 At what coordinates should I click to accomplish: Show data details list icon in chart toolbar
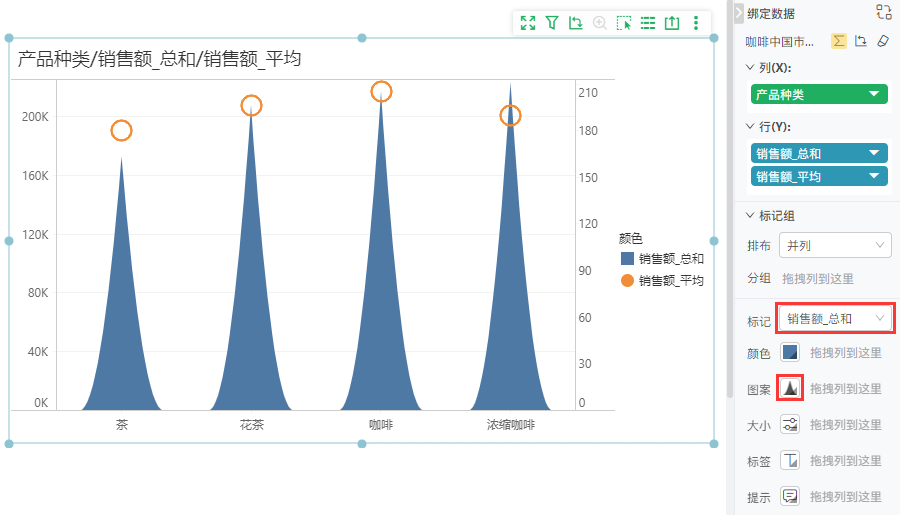648,23
